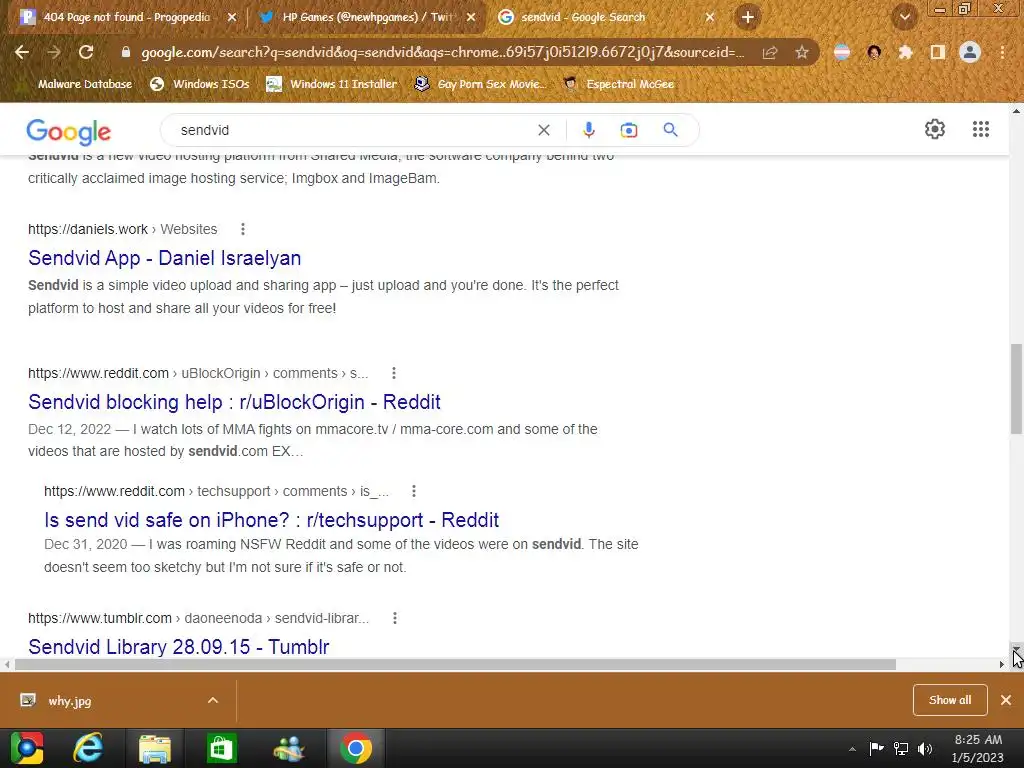Screen dimensions: 1024x768
Task: Open the Chrome three-dot menu
Action: (1002, 52)
